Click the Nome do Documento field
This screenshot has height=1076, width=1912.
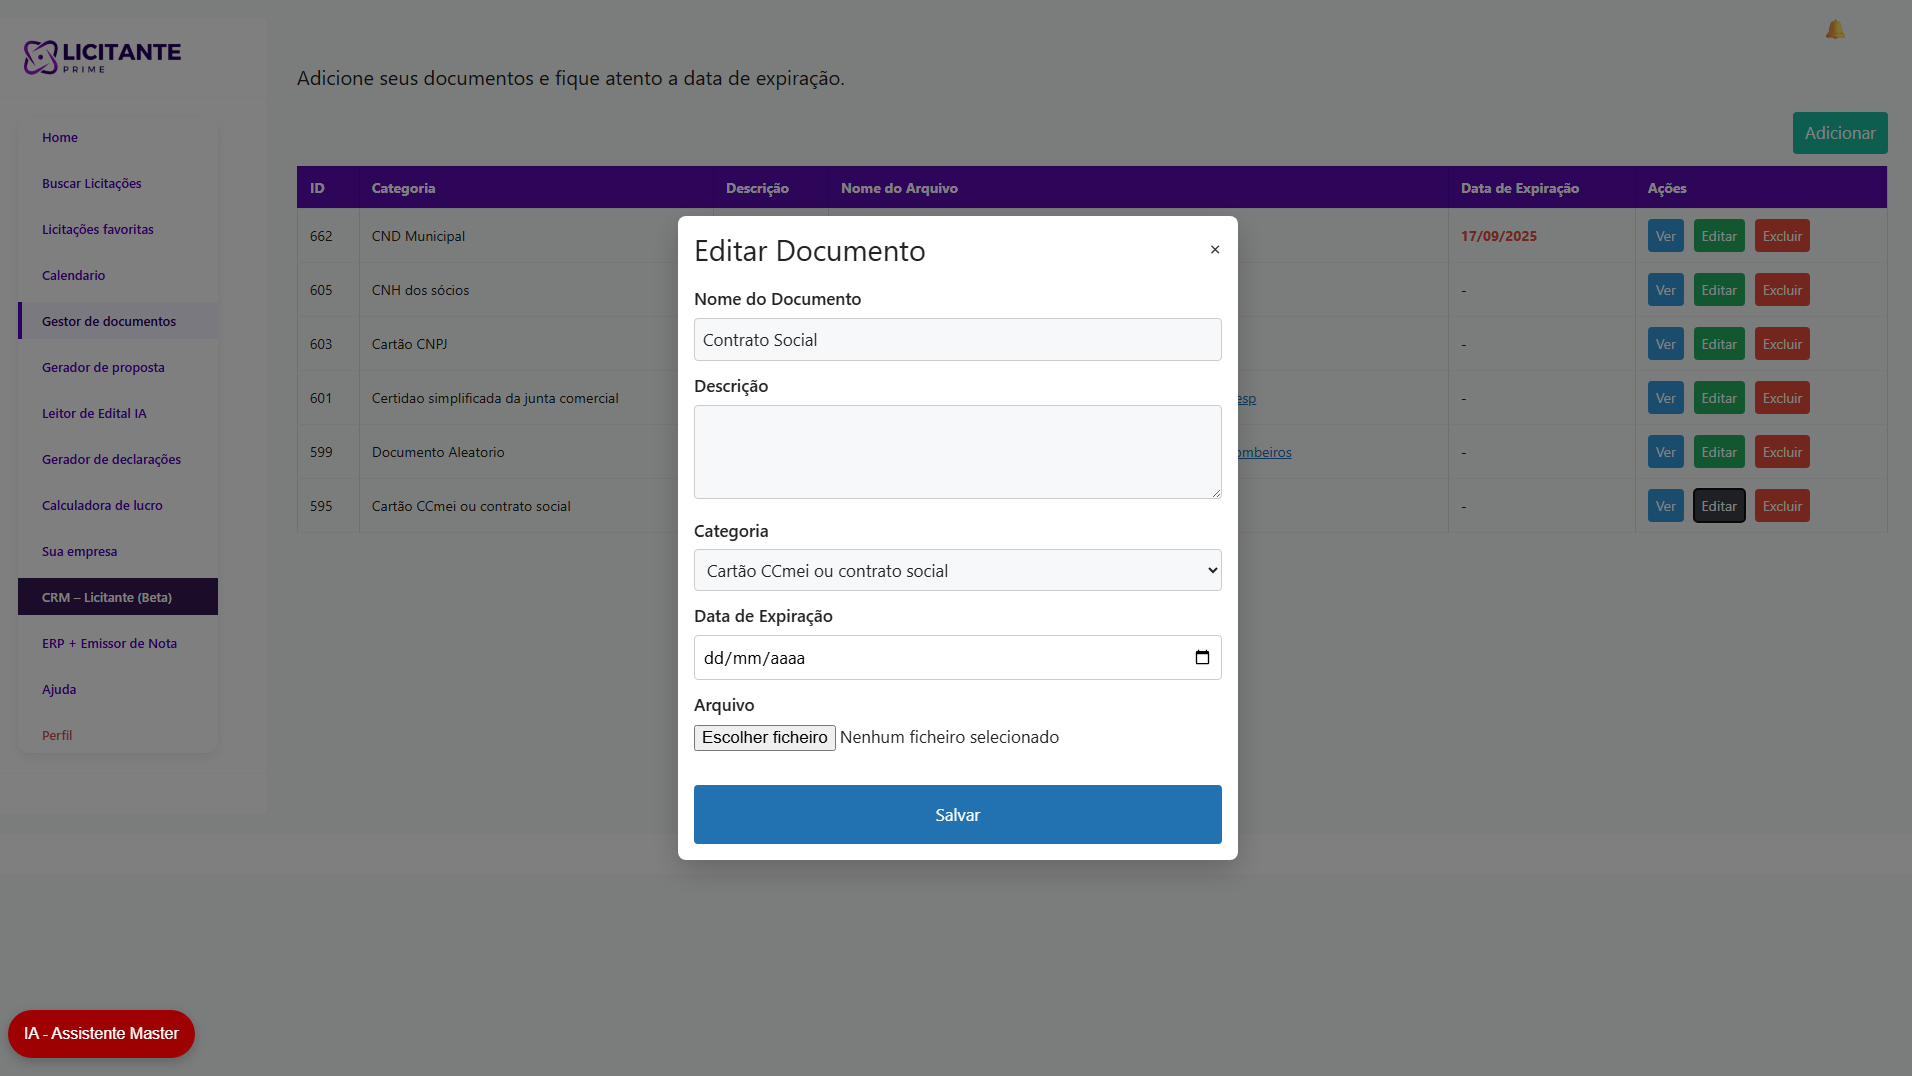[957, 340]
